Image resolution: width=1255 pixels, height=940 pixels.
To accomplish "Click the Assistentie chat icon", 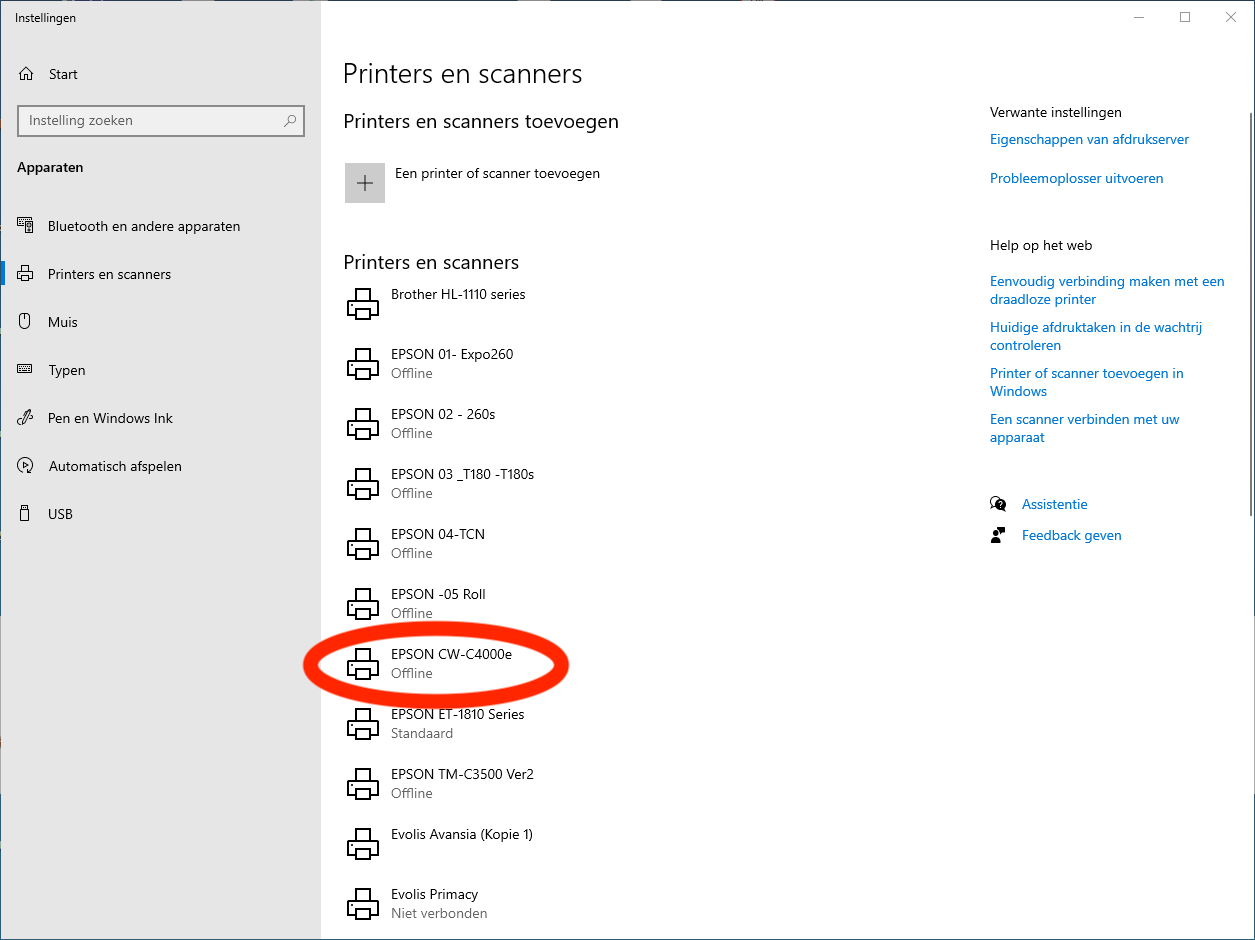I will 998,504.
